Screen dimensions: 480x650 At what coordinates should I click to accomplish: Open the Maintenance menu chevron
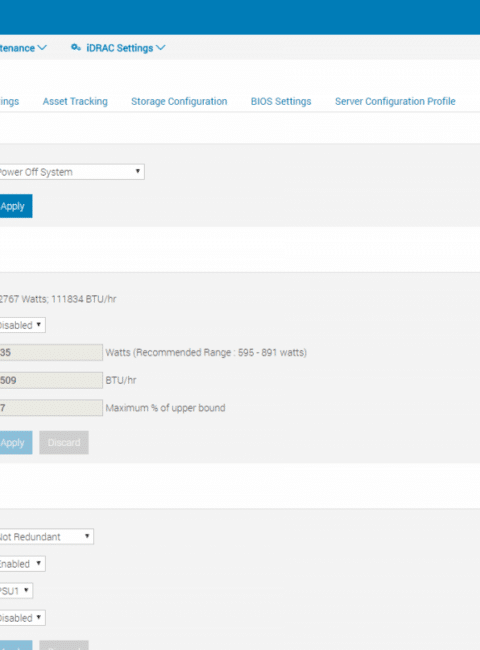pyautogui.click(x=42, y=48)
